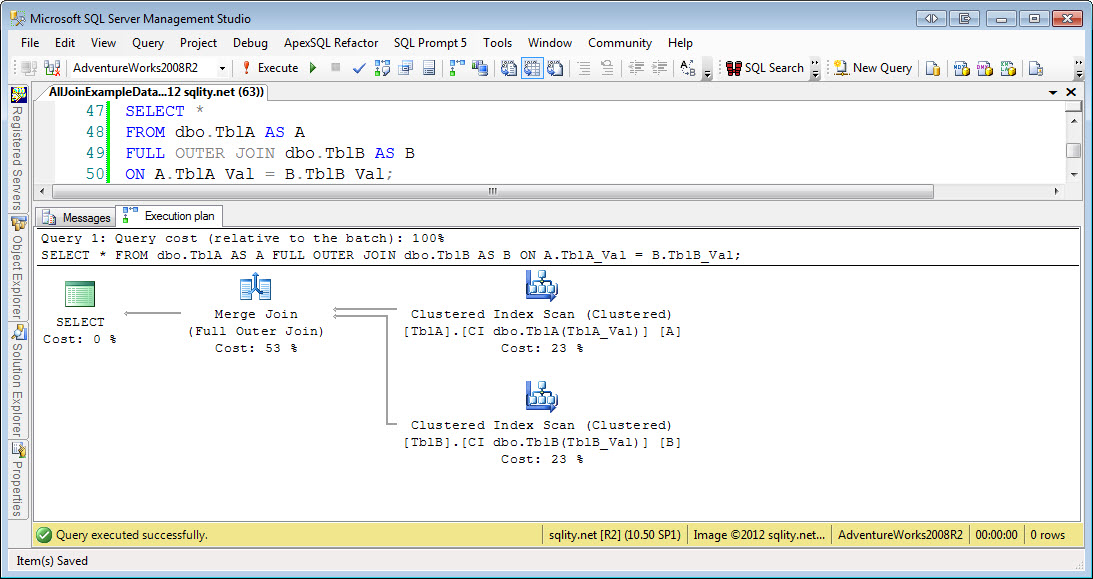Toggle Include Actual Execution Plan
This screenshot has height=579, width=1093.
[x=457, y=68]
